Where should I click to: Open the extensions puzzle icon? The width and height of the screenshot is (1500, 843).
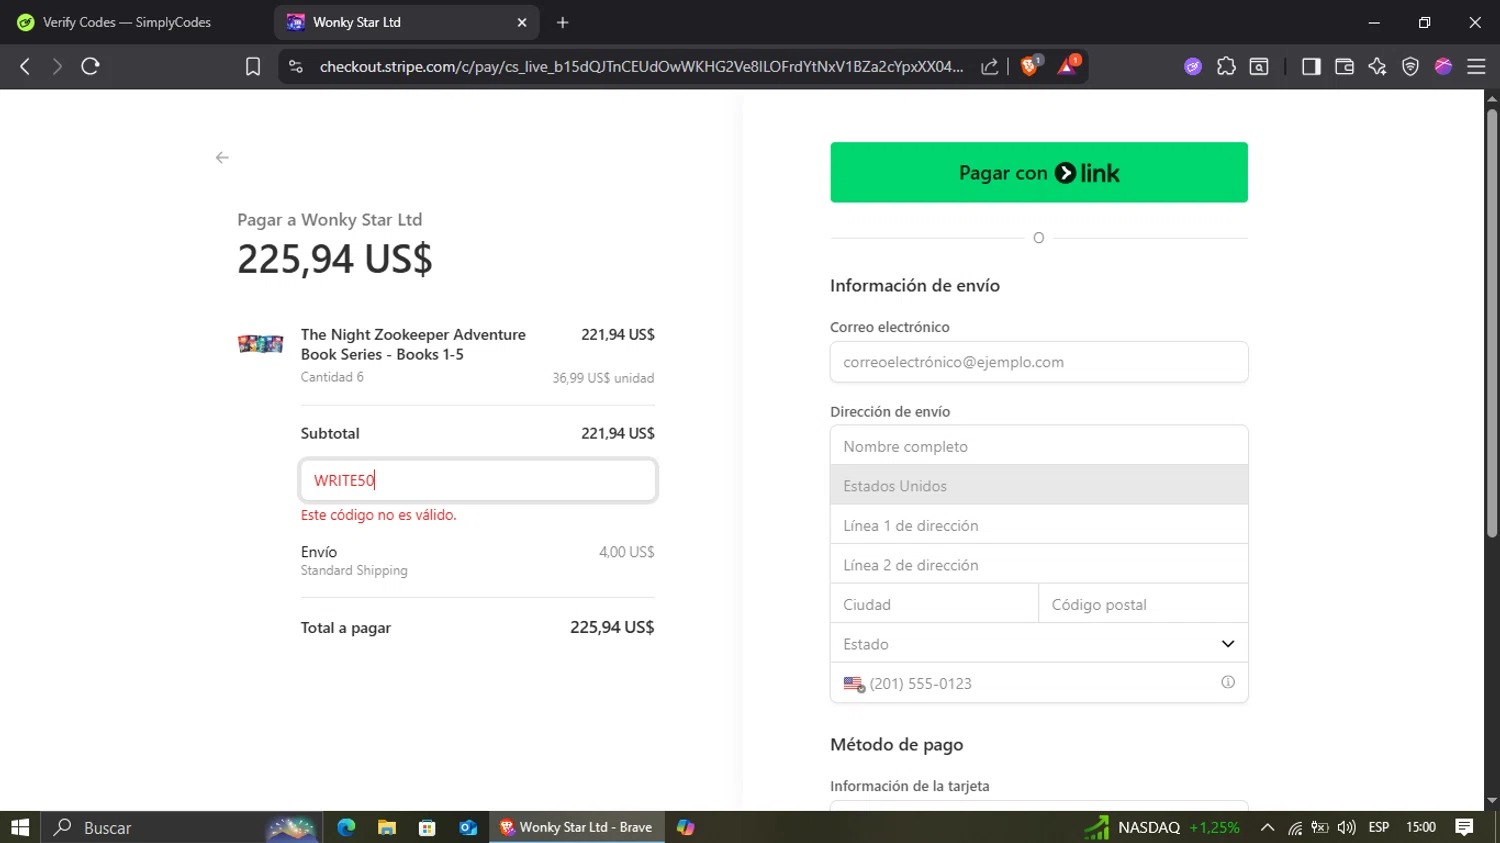(x=1226, y=66)
